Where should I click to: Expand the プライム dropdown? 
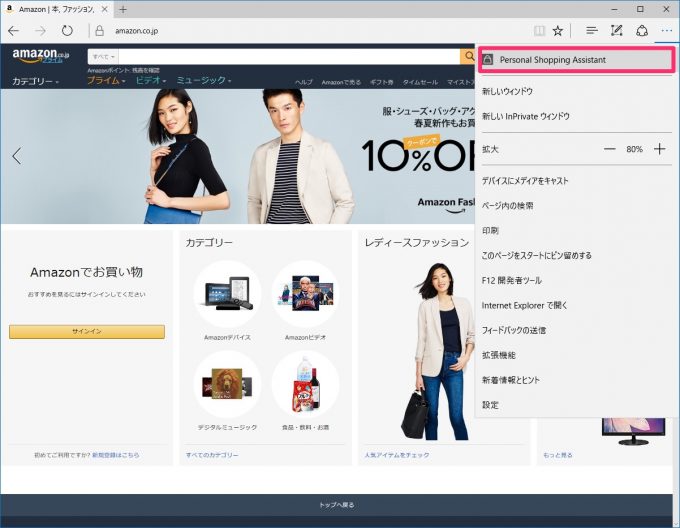[x=106, y=80]
